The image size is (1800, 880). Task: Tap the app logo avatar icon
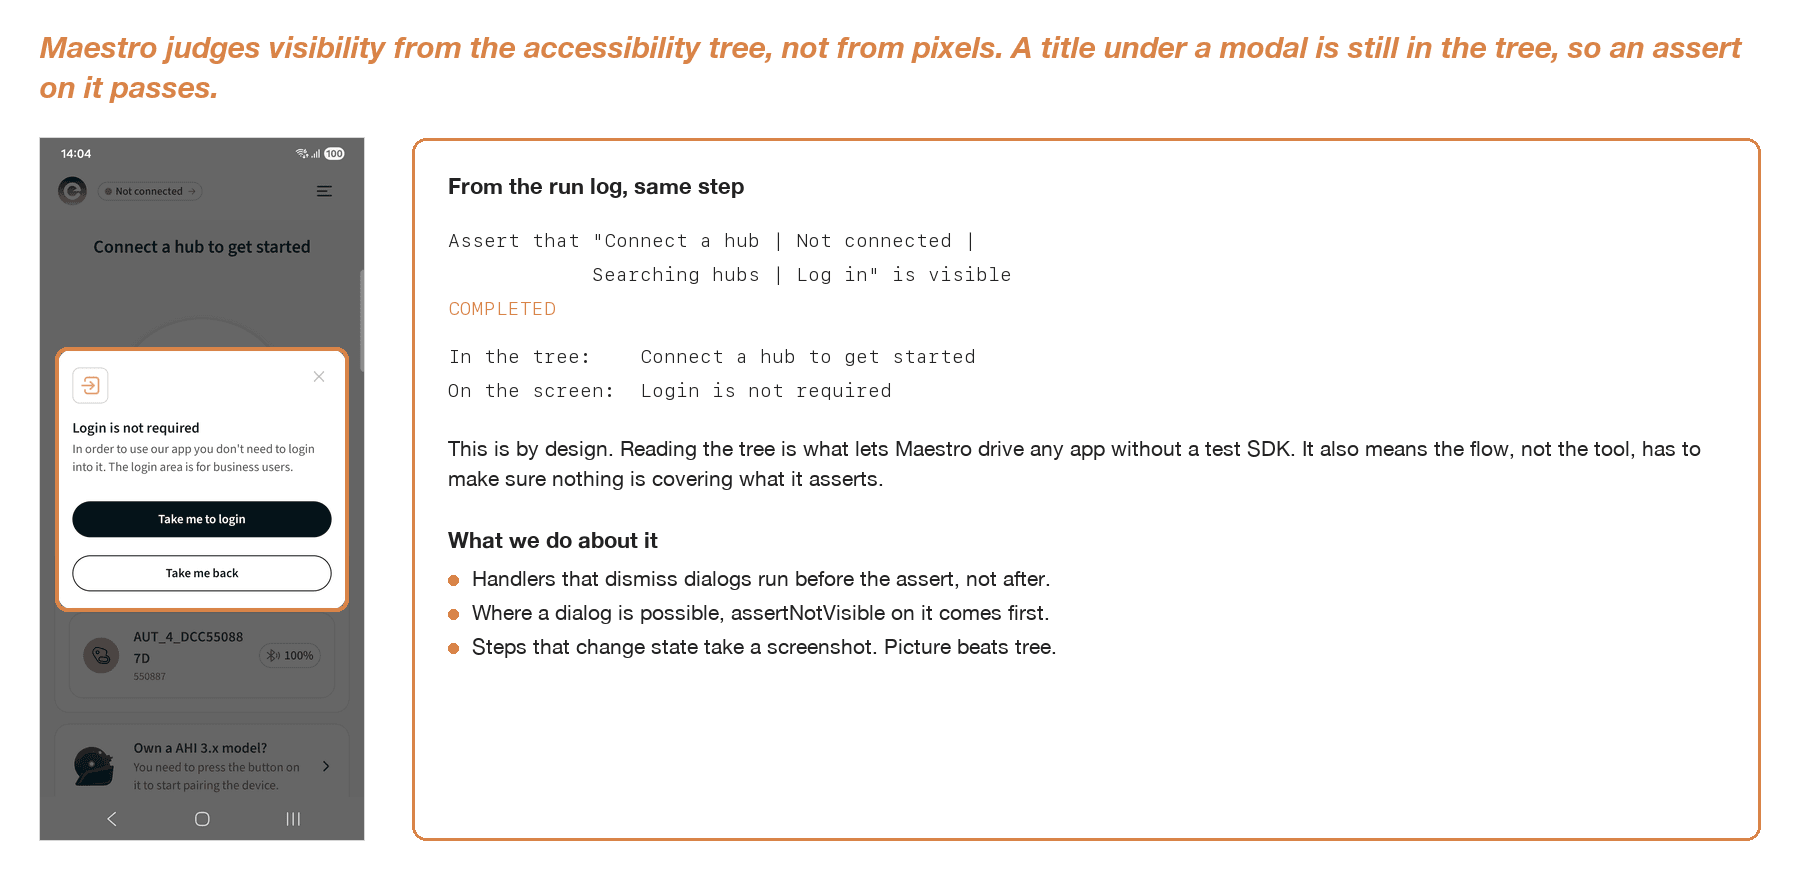pos(72,190)
